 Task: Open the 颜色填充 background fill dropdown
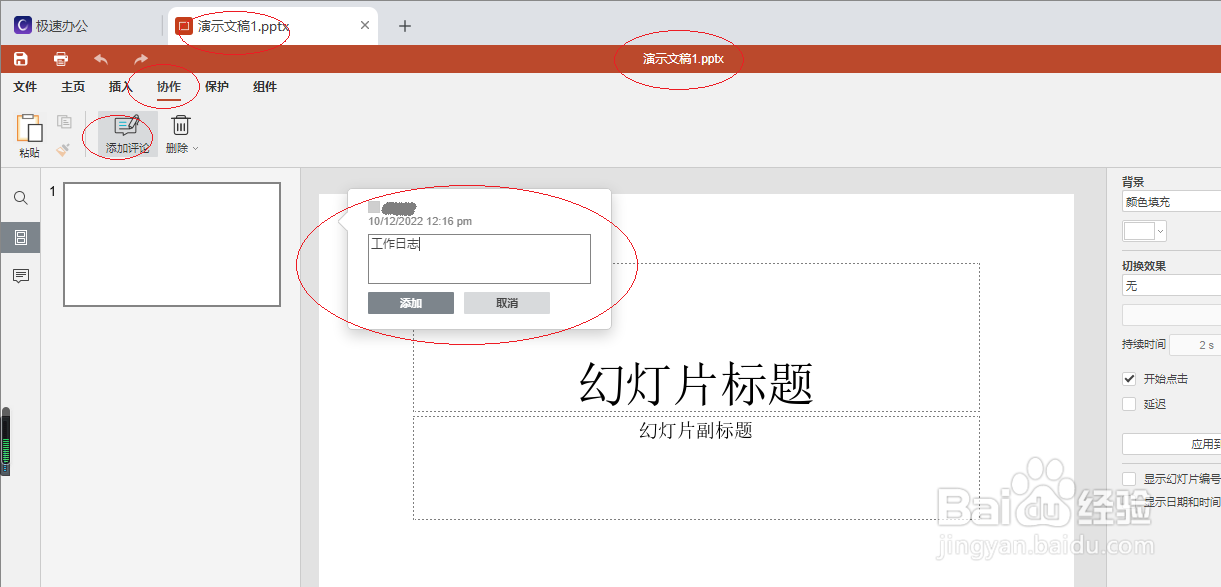point(1170,201)
